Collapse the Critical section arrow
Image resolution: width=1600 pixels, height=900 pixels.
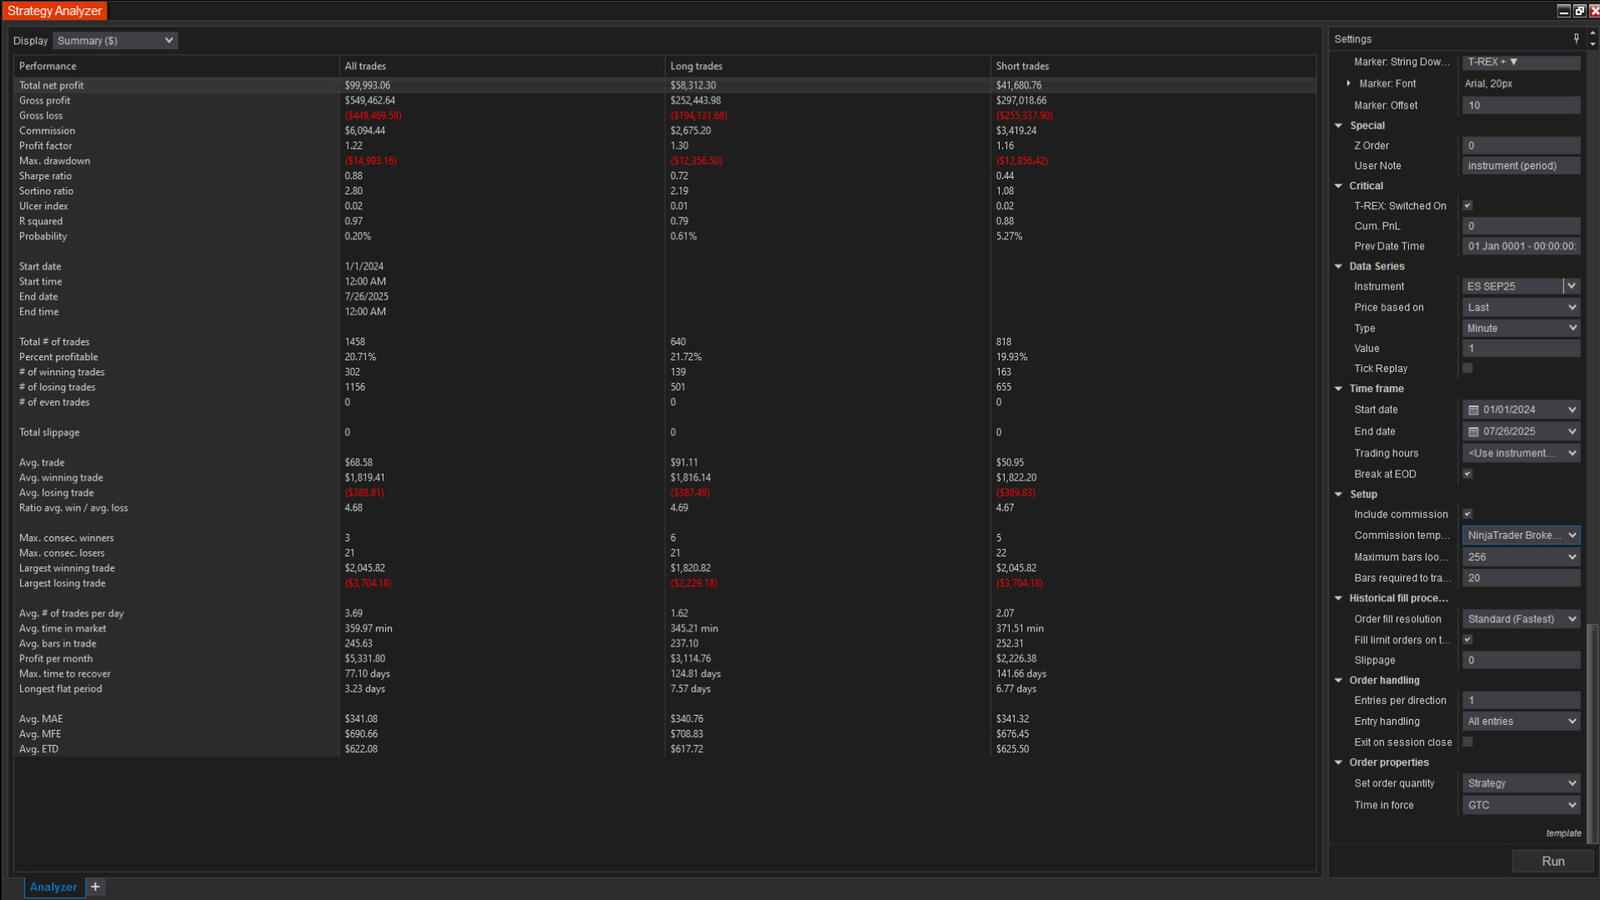[x=1339, y=186]
